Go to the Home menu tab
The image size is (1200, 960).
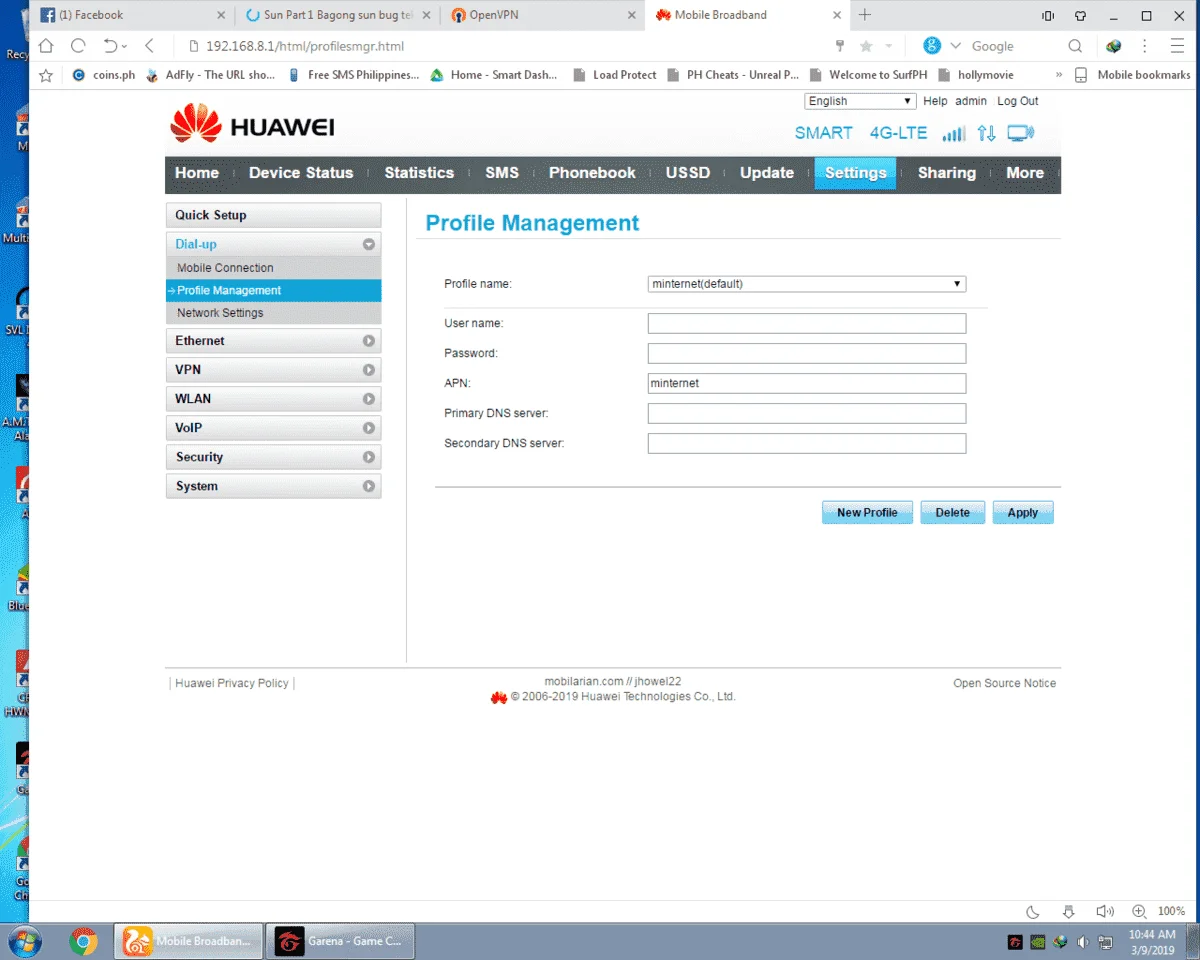tap(197, 173)
